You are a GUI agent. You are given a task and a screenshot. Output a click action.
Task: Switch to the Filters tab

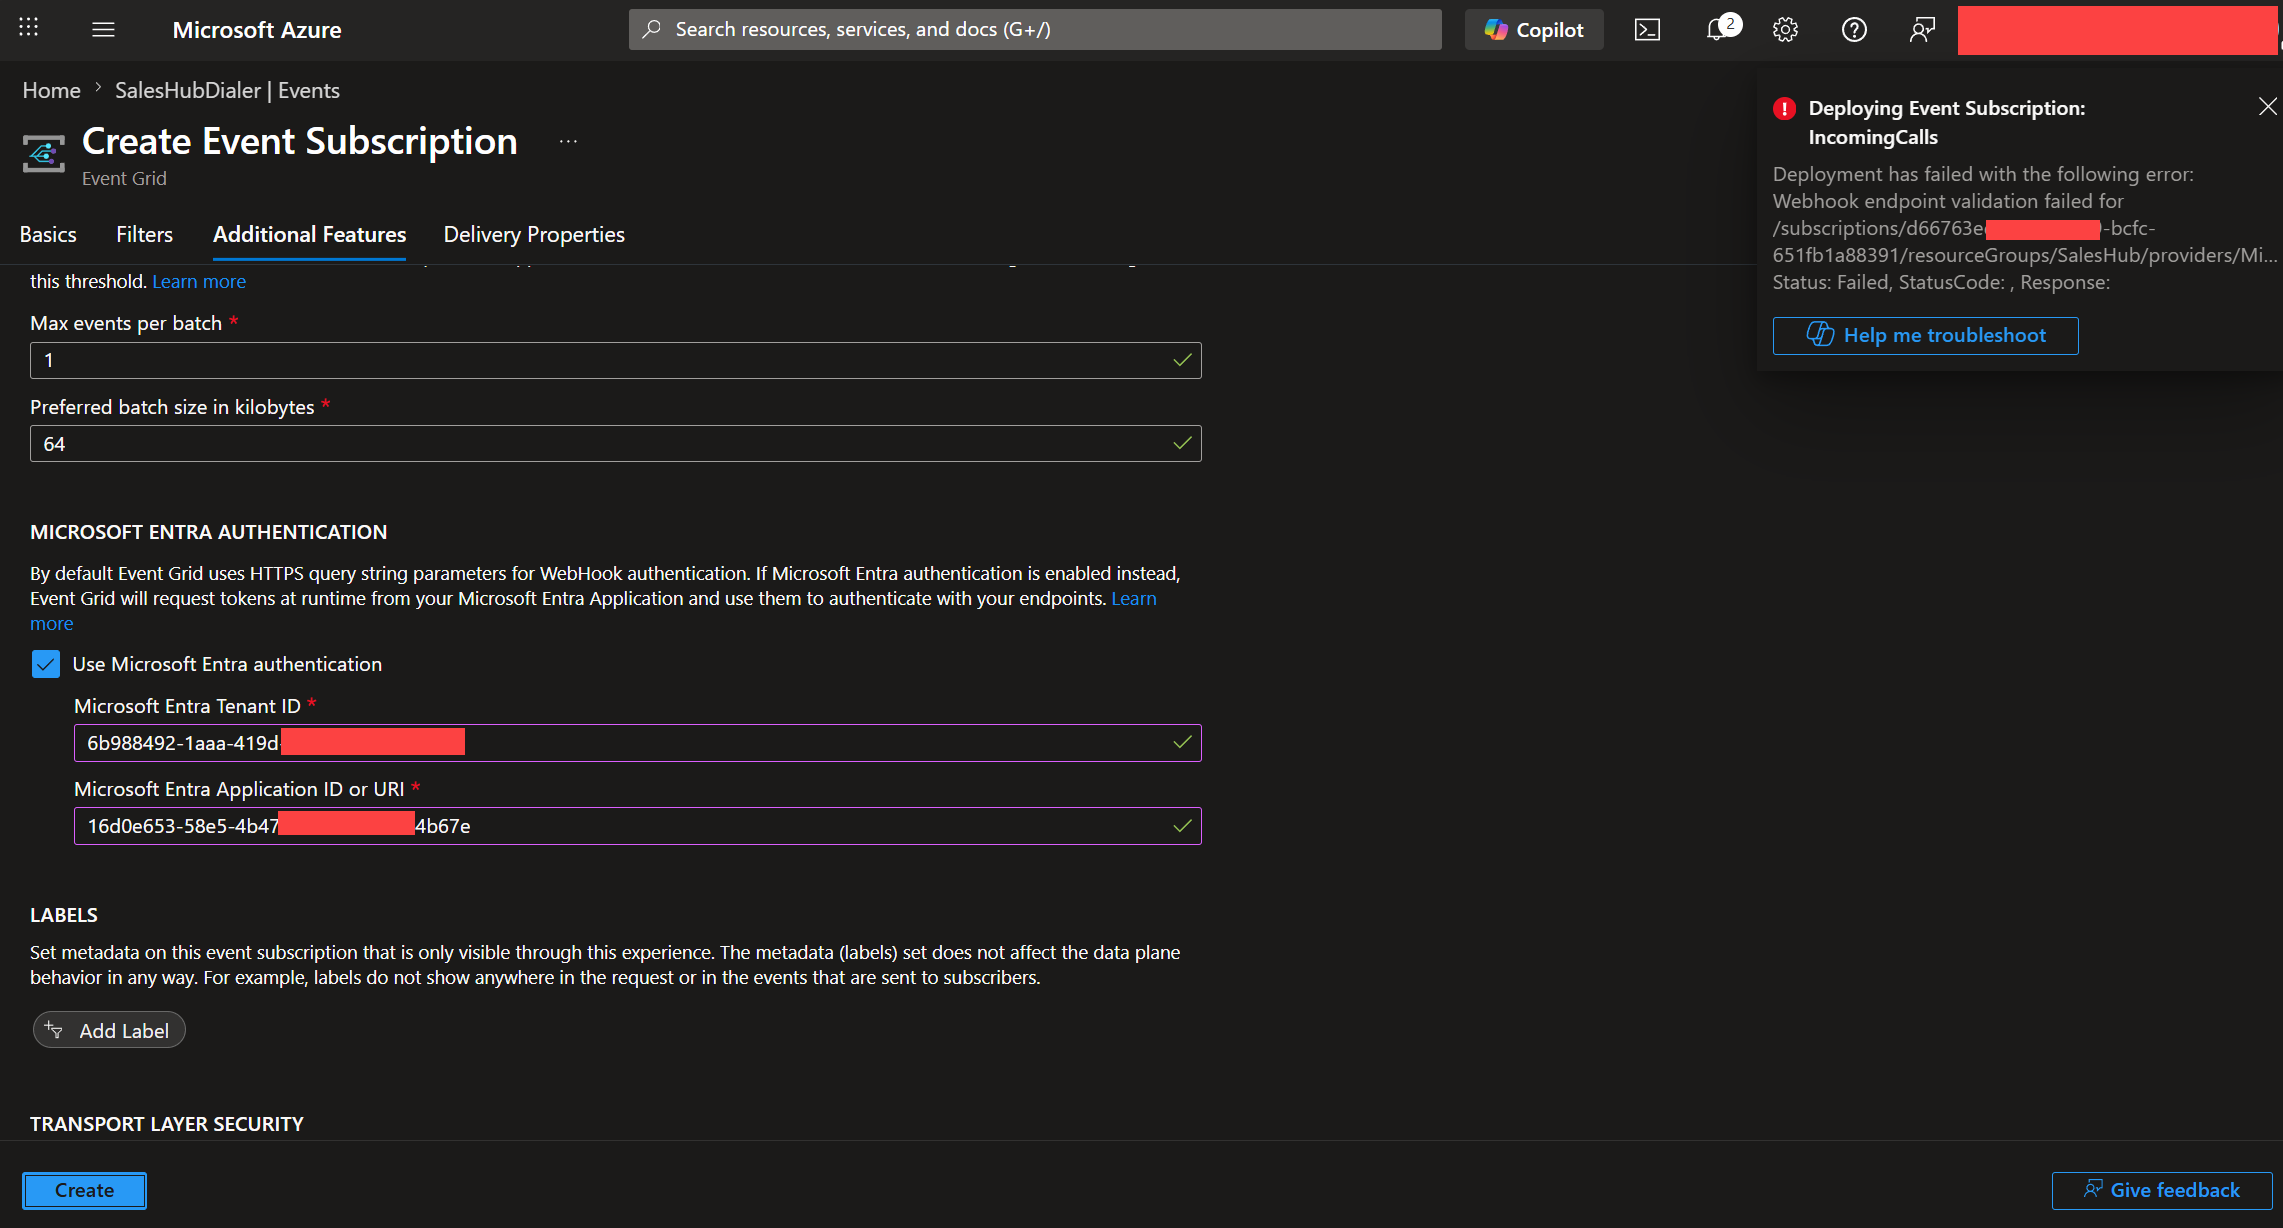(x=144, y=234)
